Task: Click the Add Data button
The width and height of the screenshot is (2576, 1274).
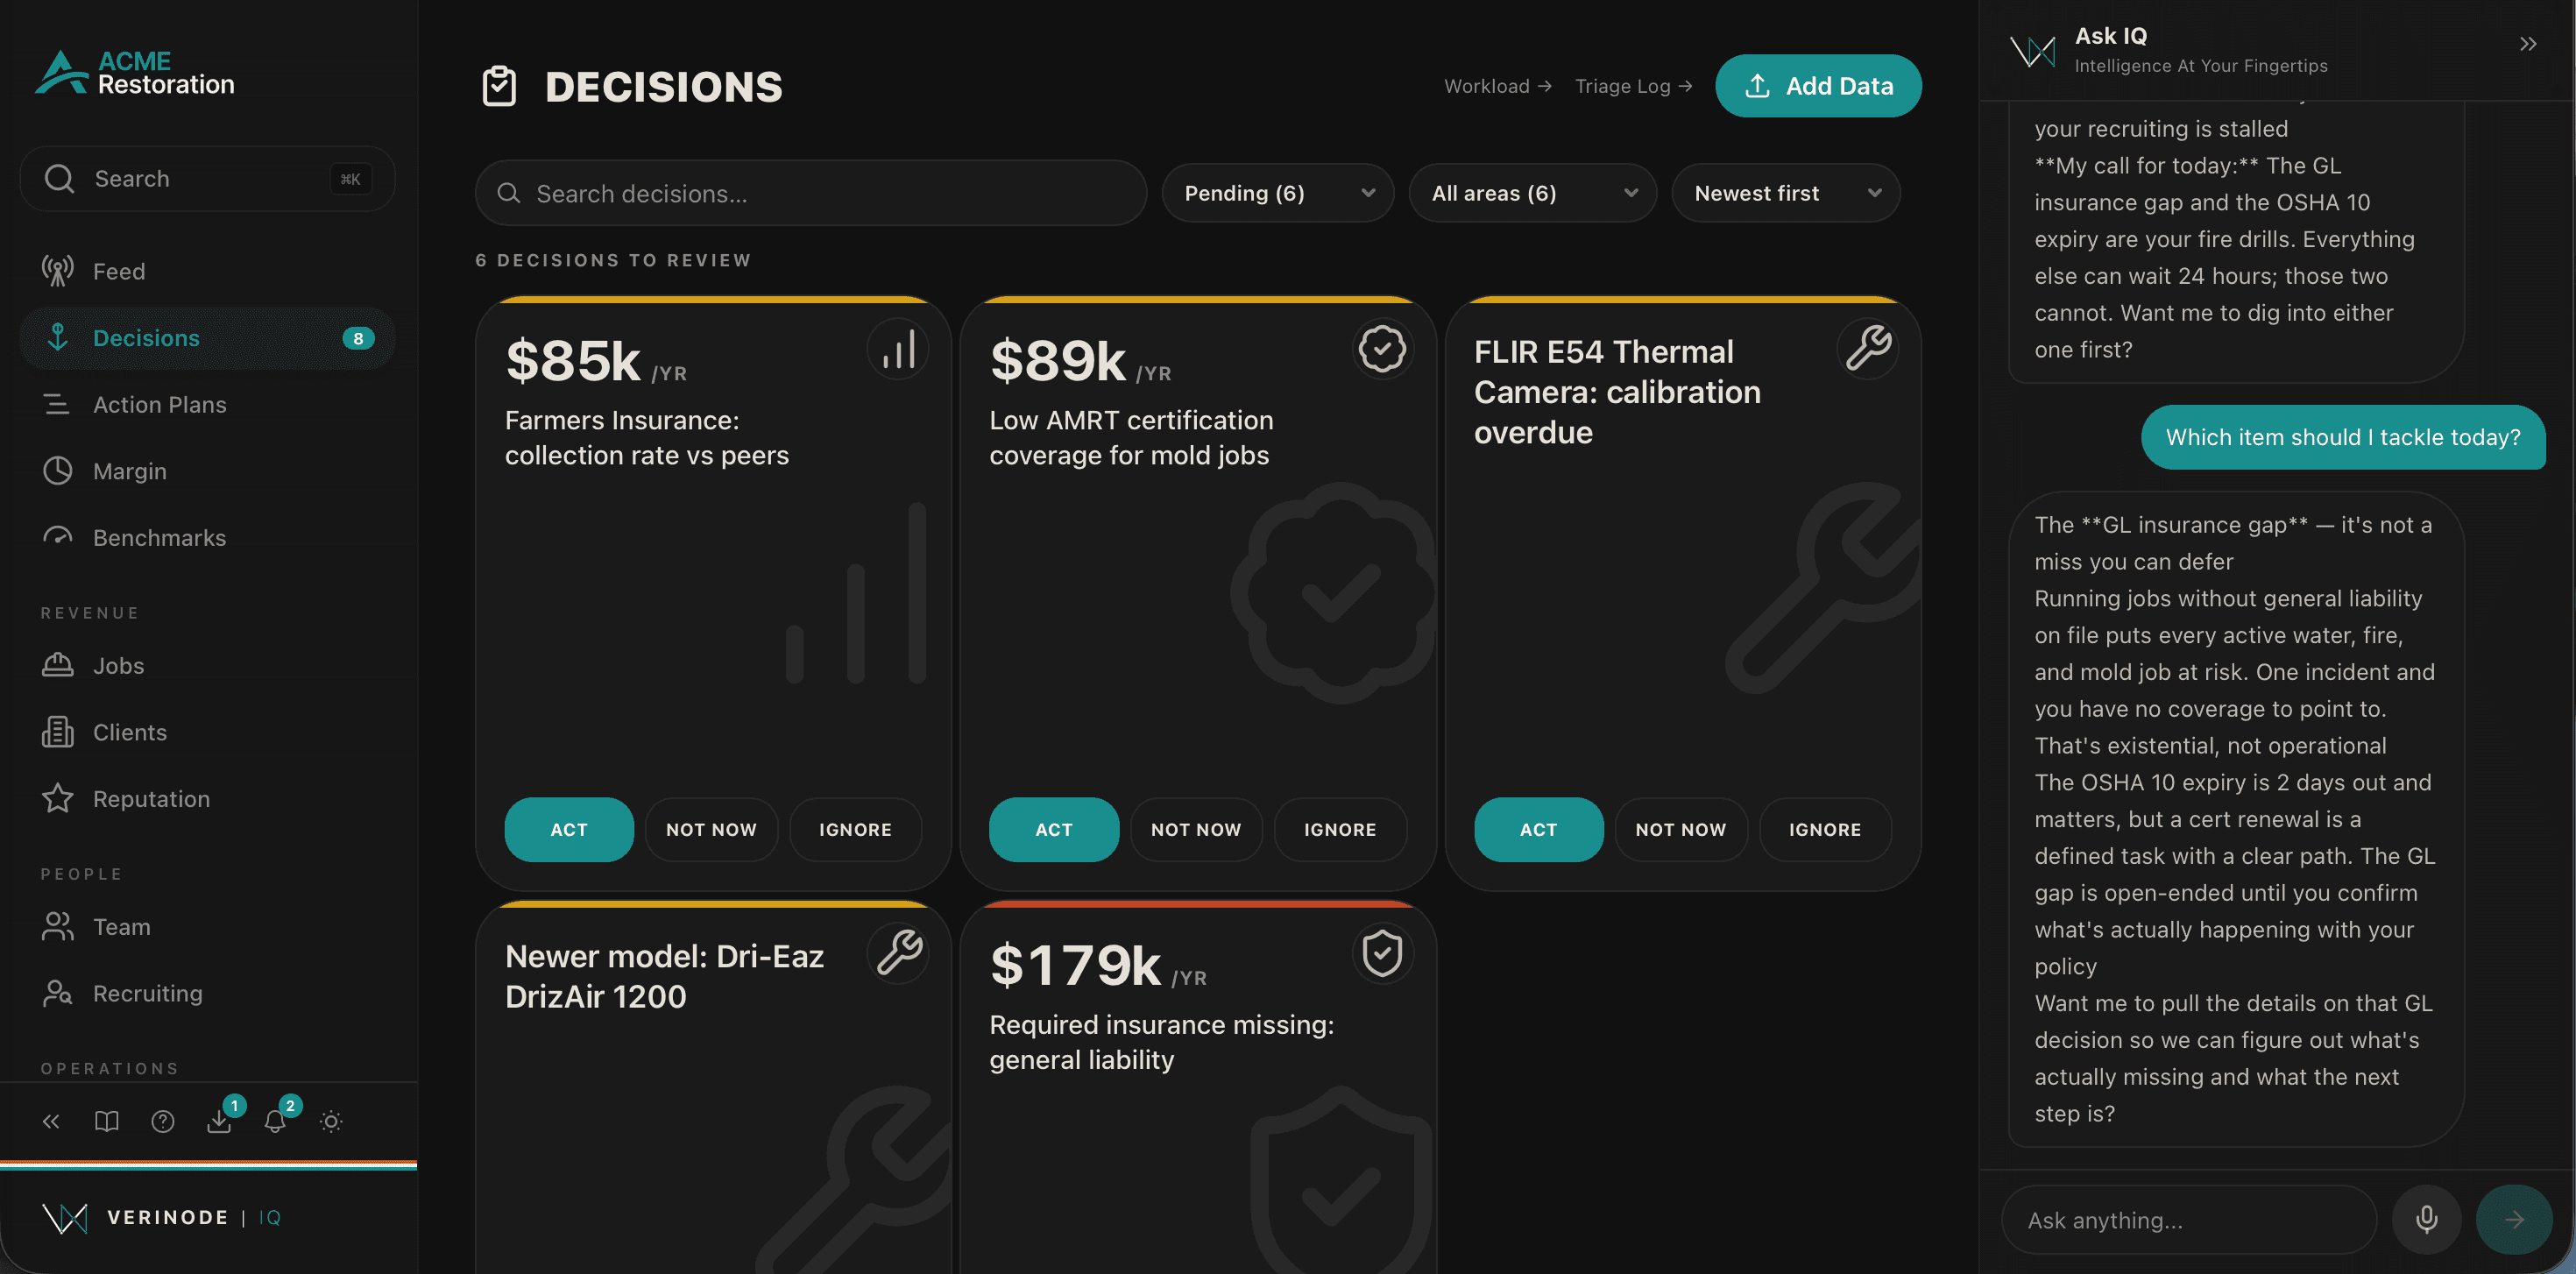Action: click(1818, 86)
